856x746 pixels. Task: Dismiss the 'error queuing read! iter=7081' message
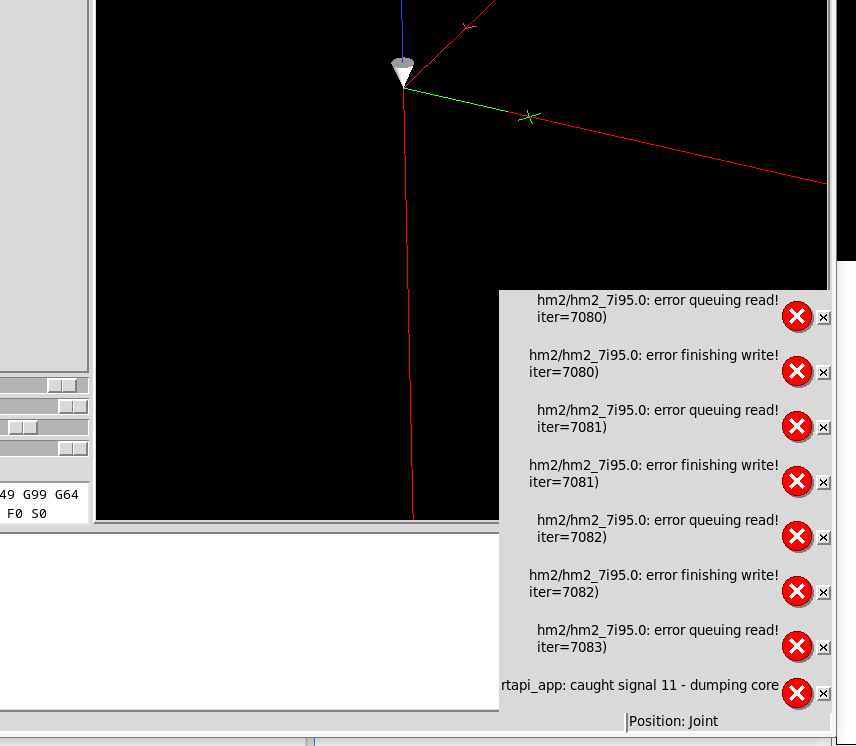(824, 428)
